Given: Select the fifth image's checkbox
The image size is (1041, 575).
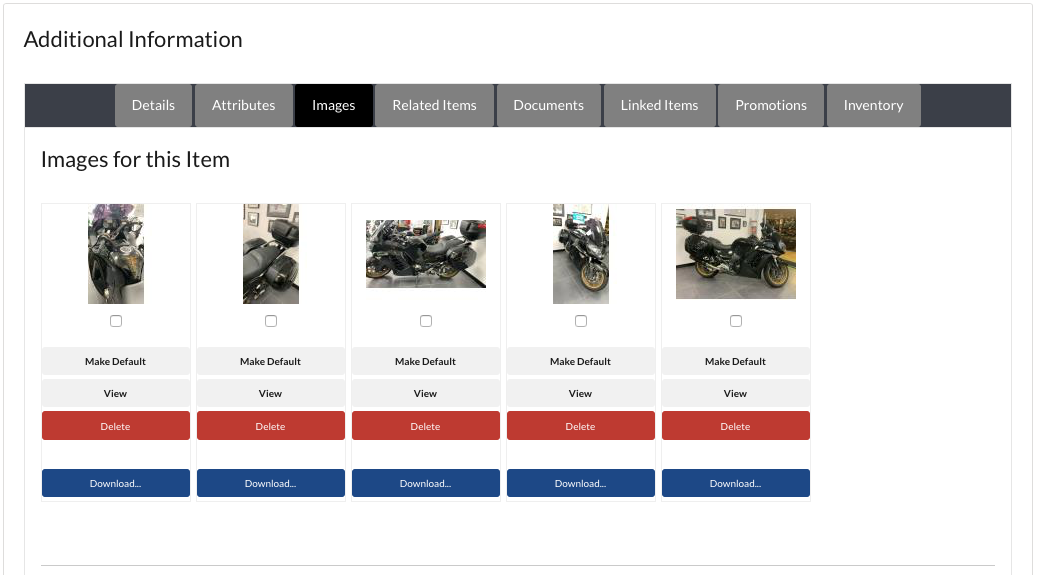Looking at the screenshot, I should 736,321.
